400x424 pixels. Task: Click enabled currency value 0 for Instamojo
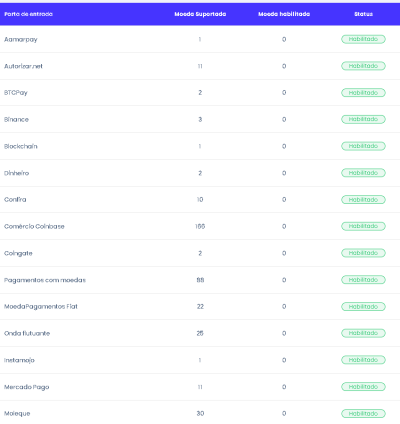click(x=284, y=360)
